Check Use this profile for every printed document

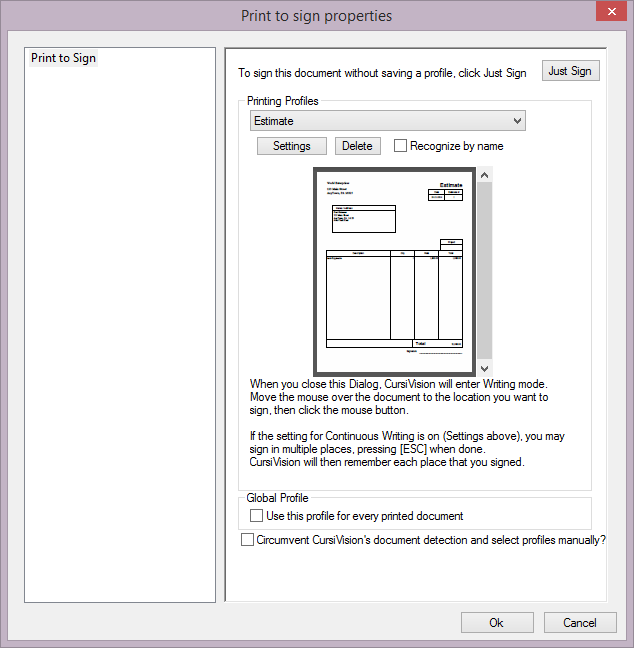(256, 516)
